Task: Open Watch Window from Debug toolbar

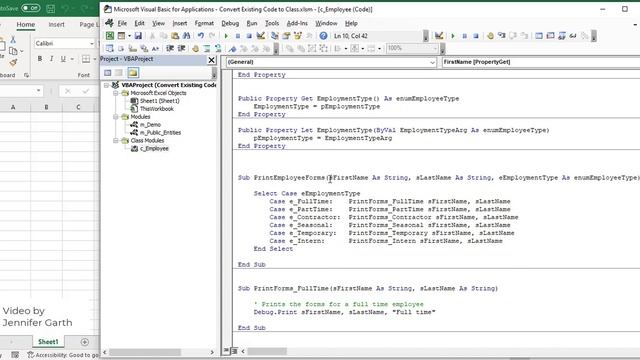Action: (x=562, y=36)
